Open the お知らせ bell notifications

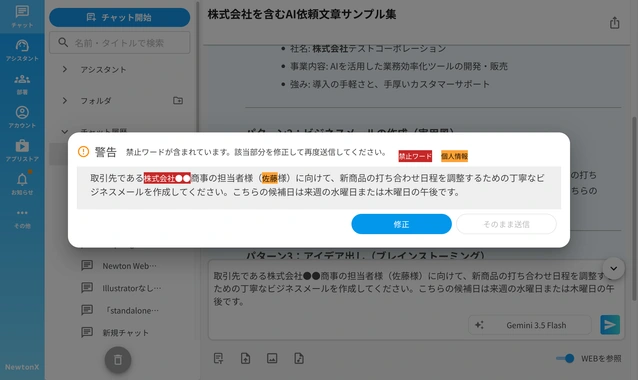pyautogui.click(x=22, y=184)
